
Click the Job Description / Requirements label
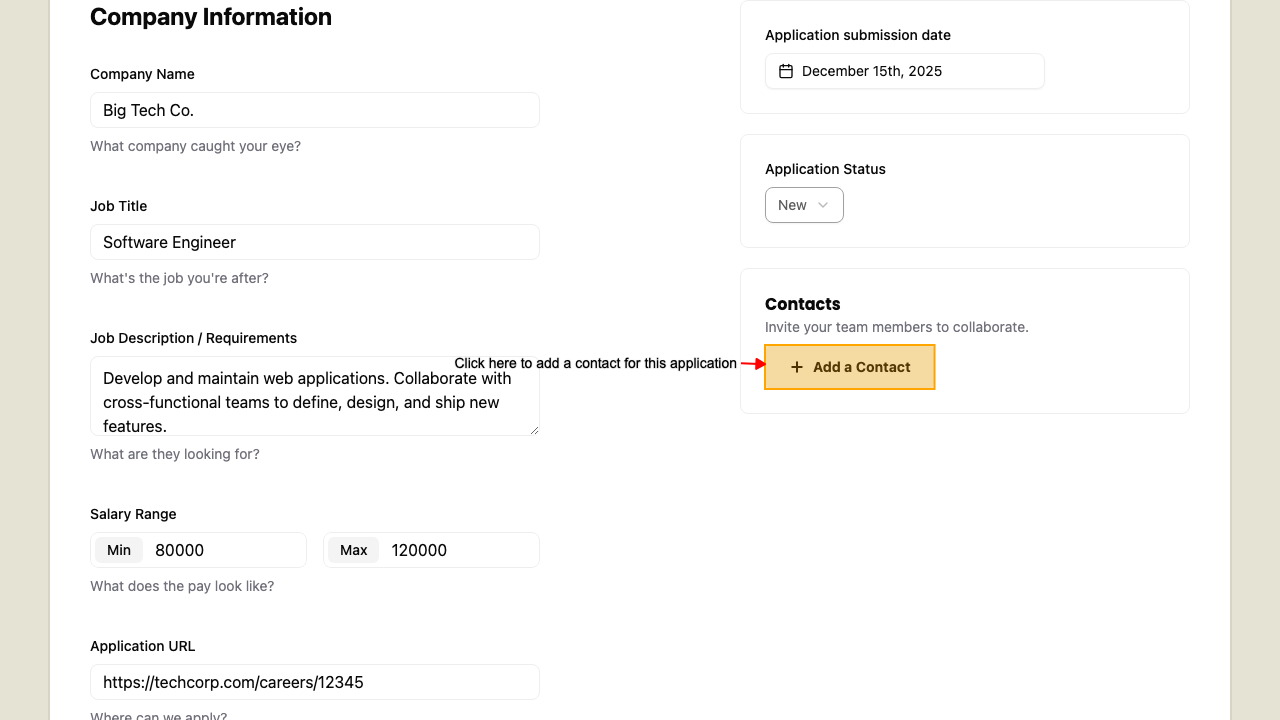193,338
